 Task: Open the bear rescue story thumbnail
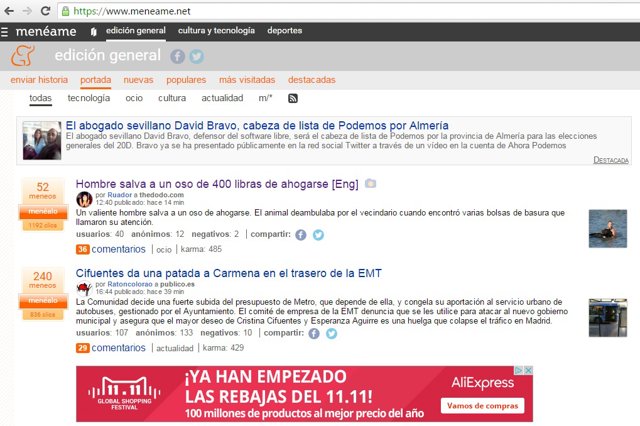pos(607,228)
